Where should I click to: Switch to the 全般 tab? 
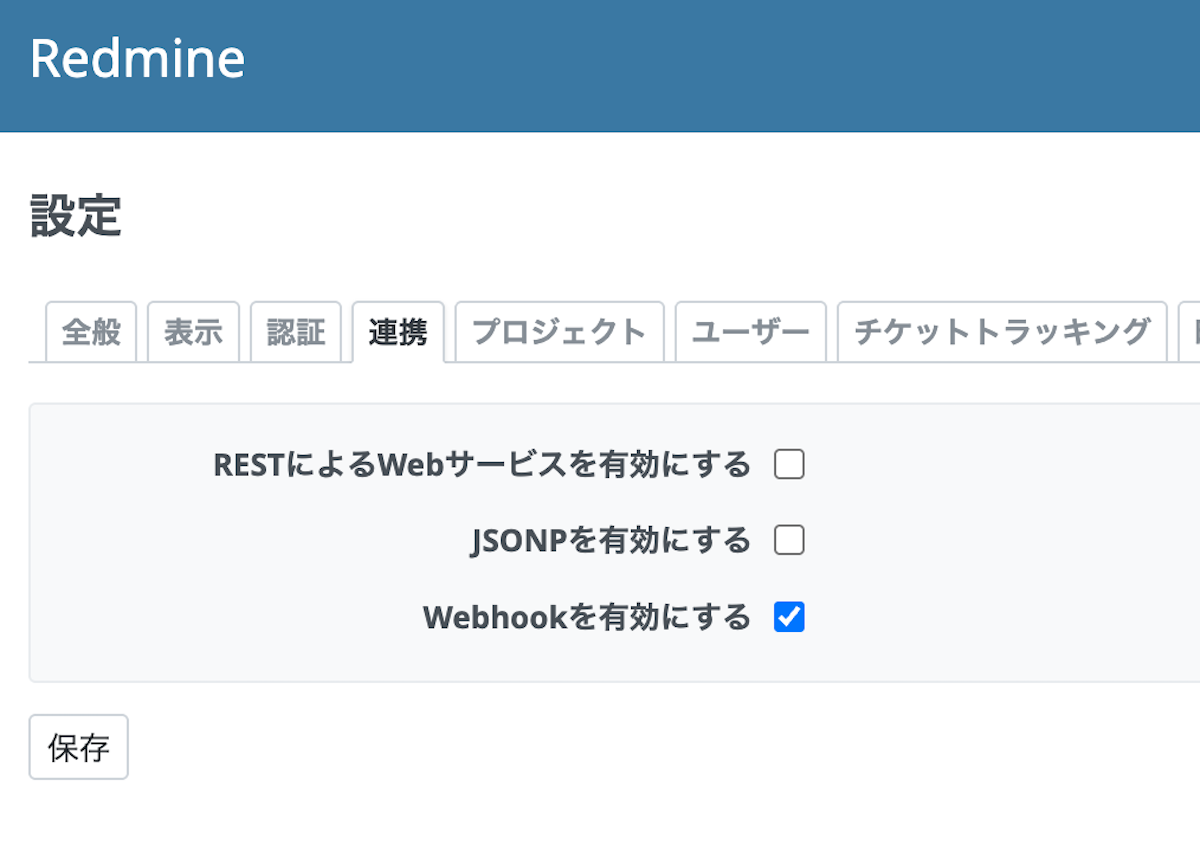pos(92,332)
